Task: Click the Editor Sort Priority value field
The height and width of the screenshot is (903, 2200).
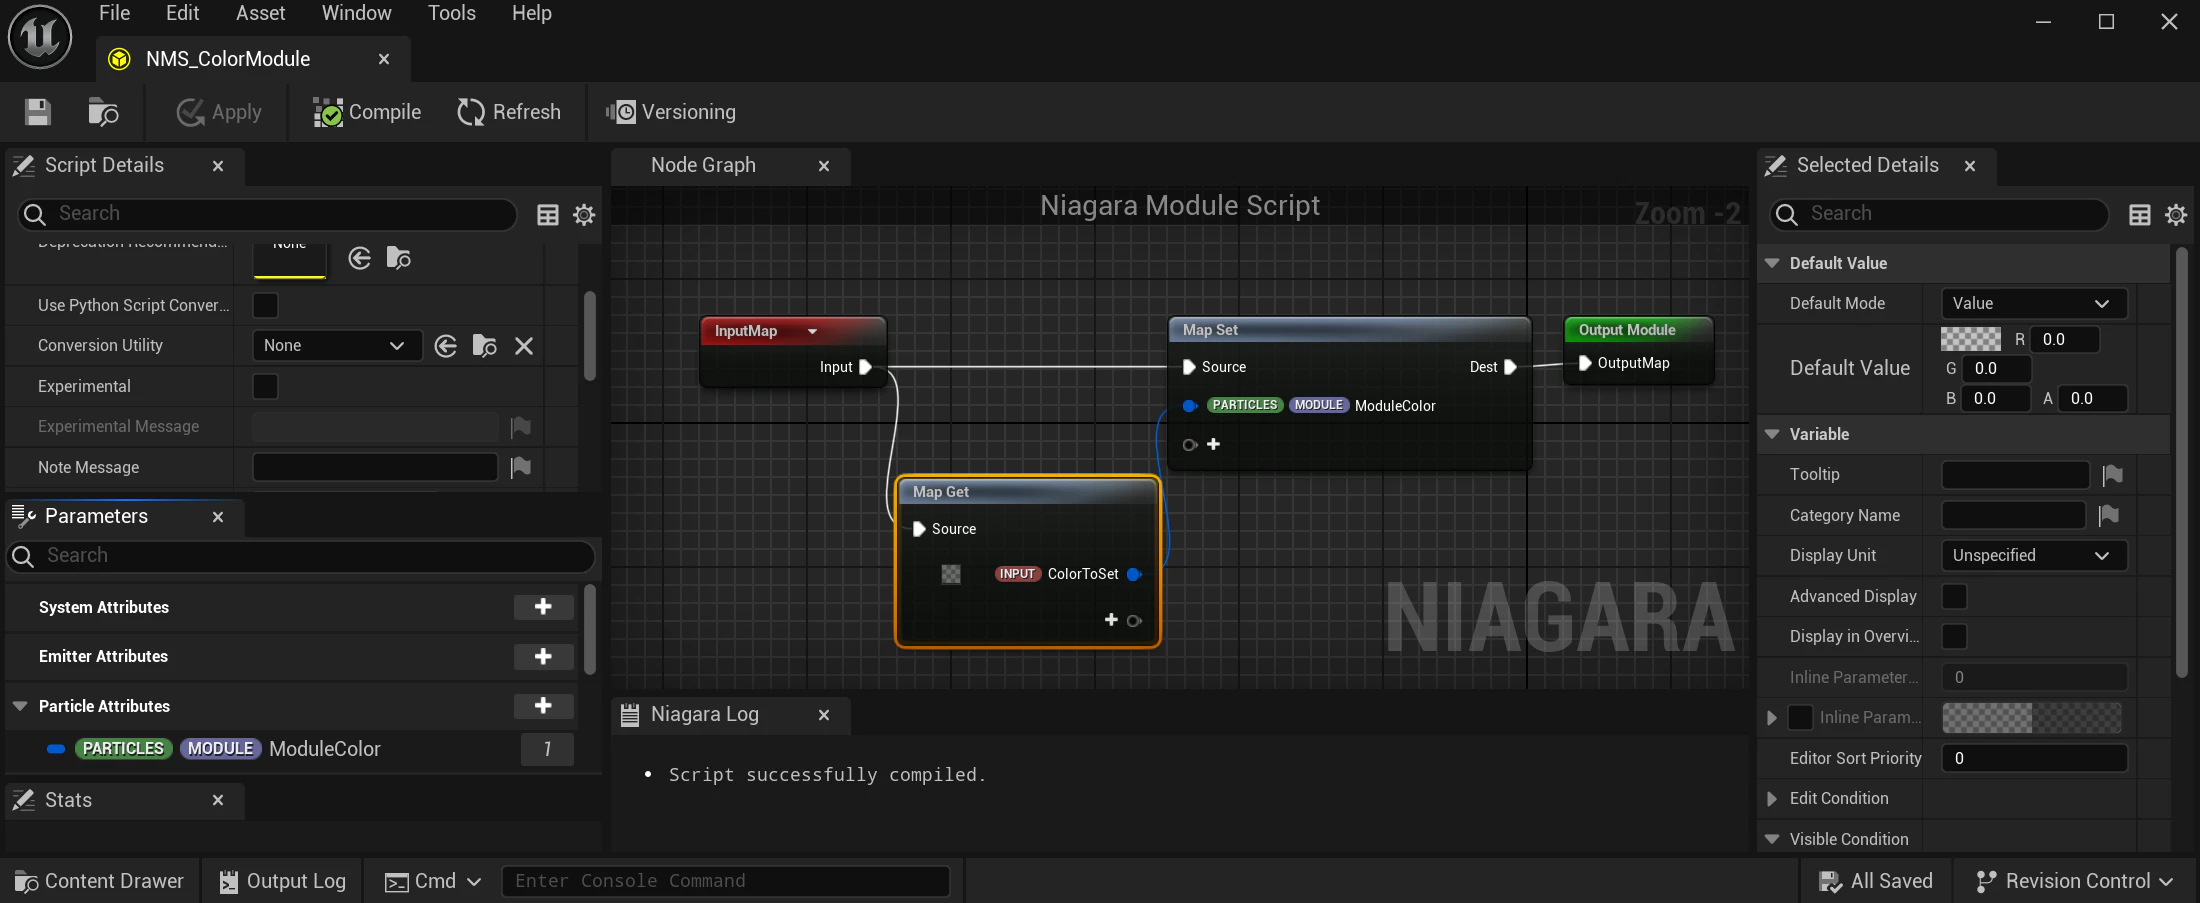Action: 2034,758
